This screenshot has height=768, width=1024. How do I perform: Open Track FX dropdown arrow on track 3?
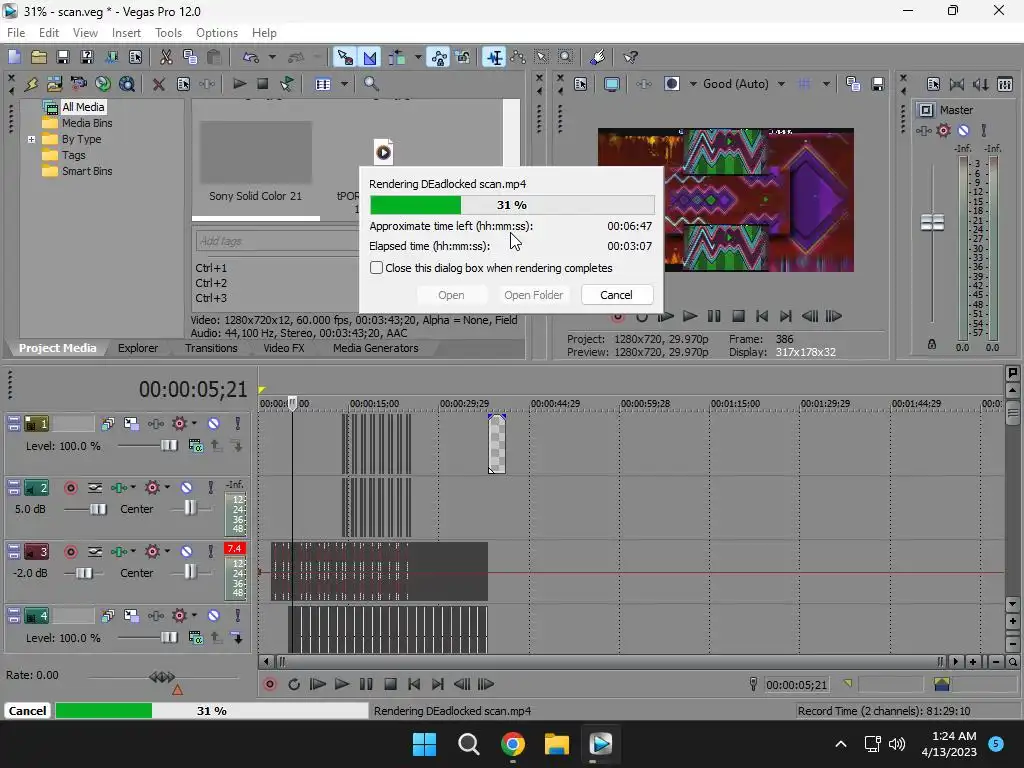pos(133,552)
